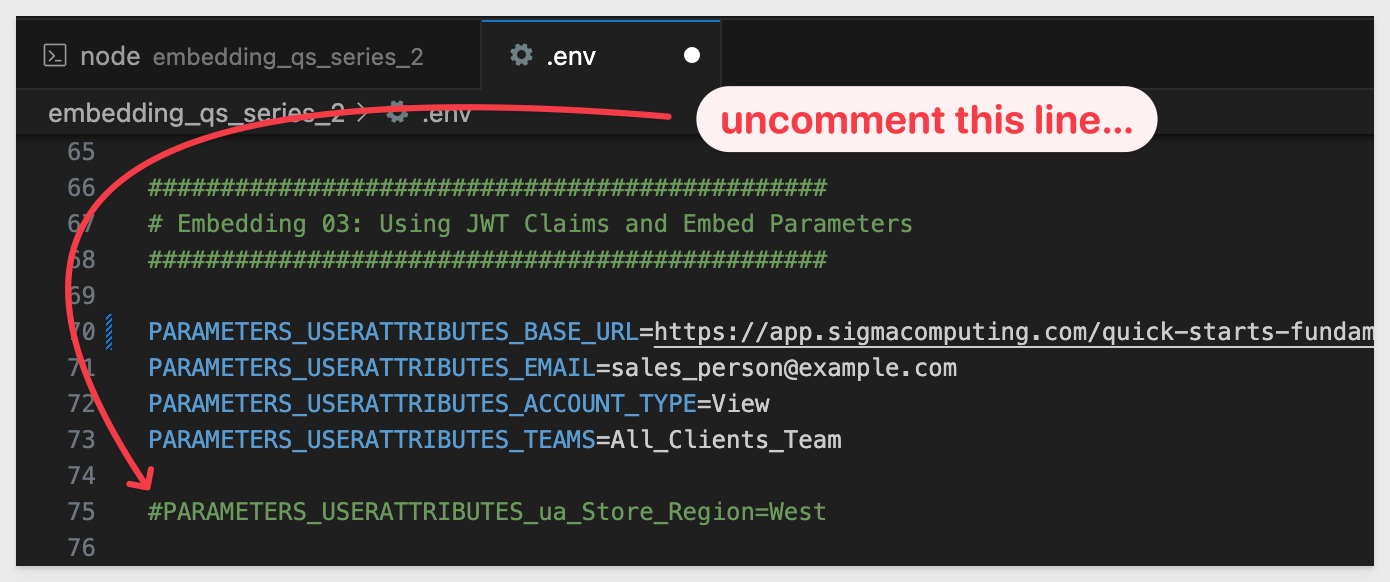Click the "Embedding 03" comment heading line
Viewport: 1390px width, 582px height.
click(x=530, y=224)
